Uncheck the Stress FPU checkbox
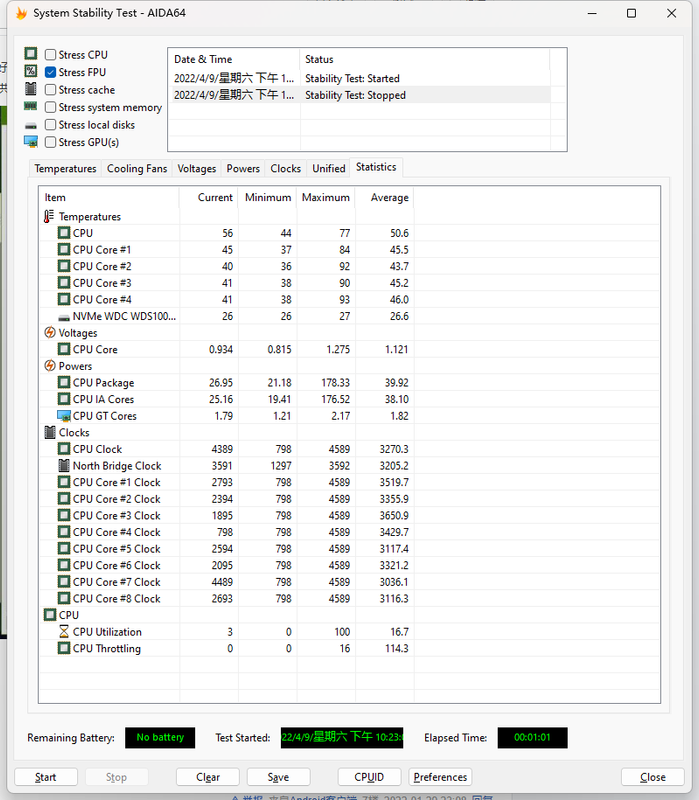 pos(50,72)
